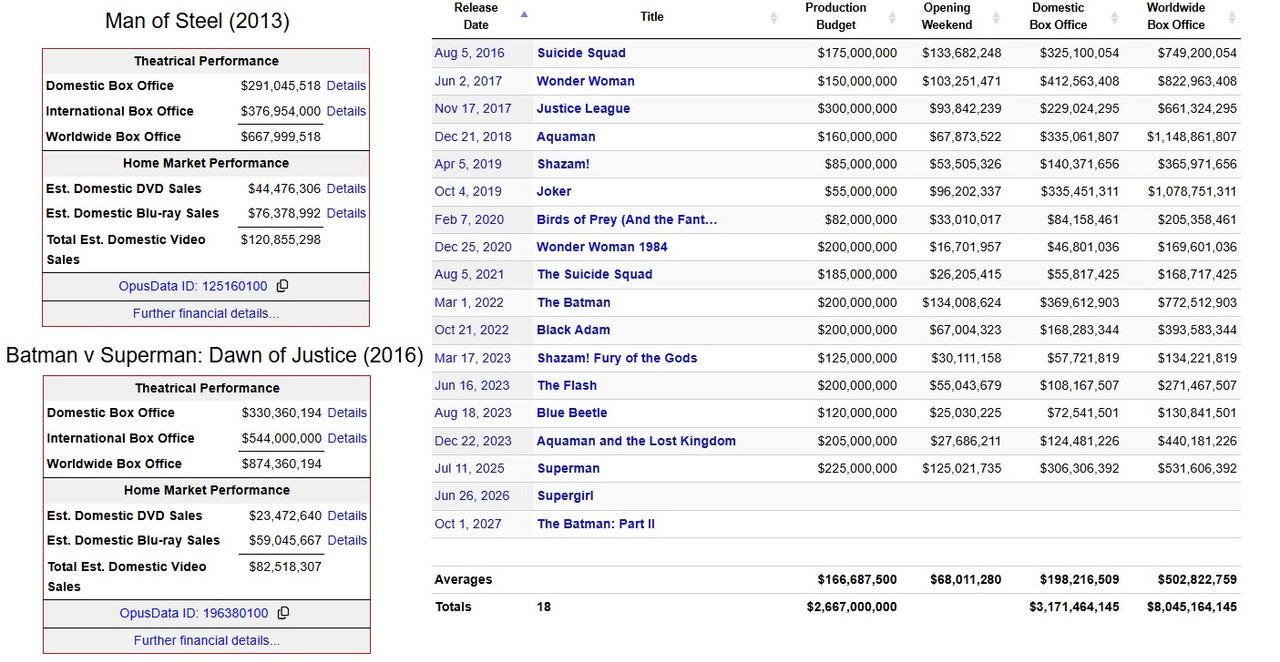Open Aquaman and the Lost Kingdom link
Viewport: 1280px width, 662px height.
click(636, 441)
